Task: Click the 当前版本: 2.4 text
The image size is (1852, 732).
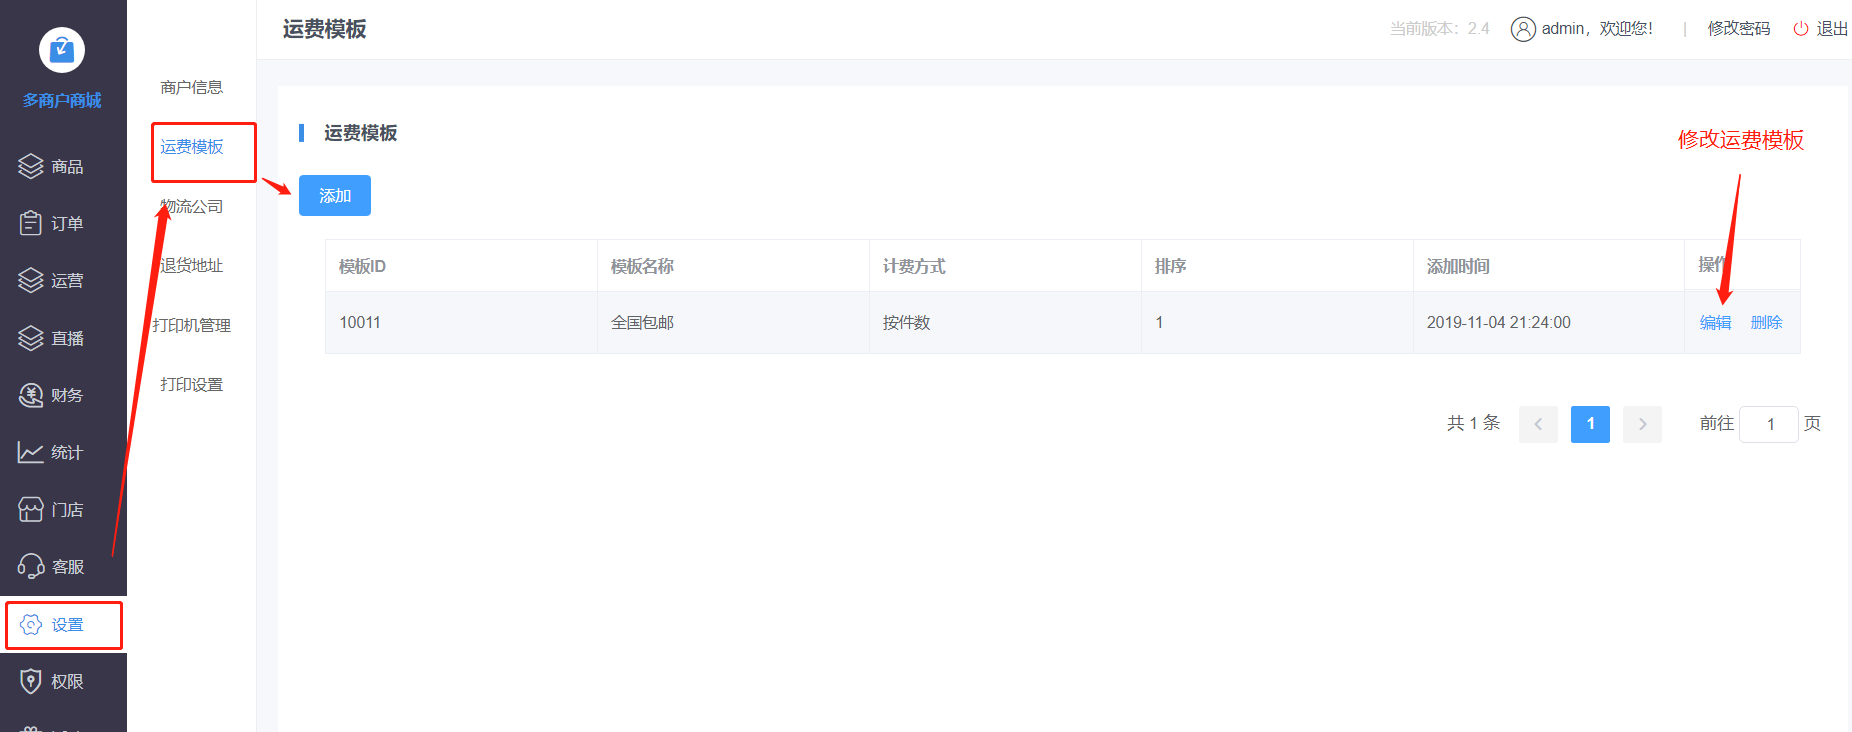Action: coord(1439,29)
